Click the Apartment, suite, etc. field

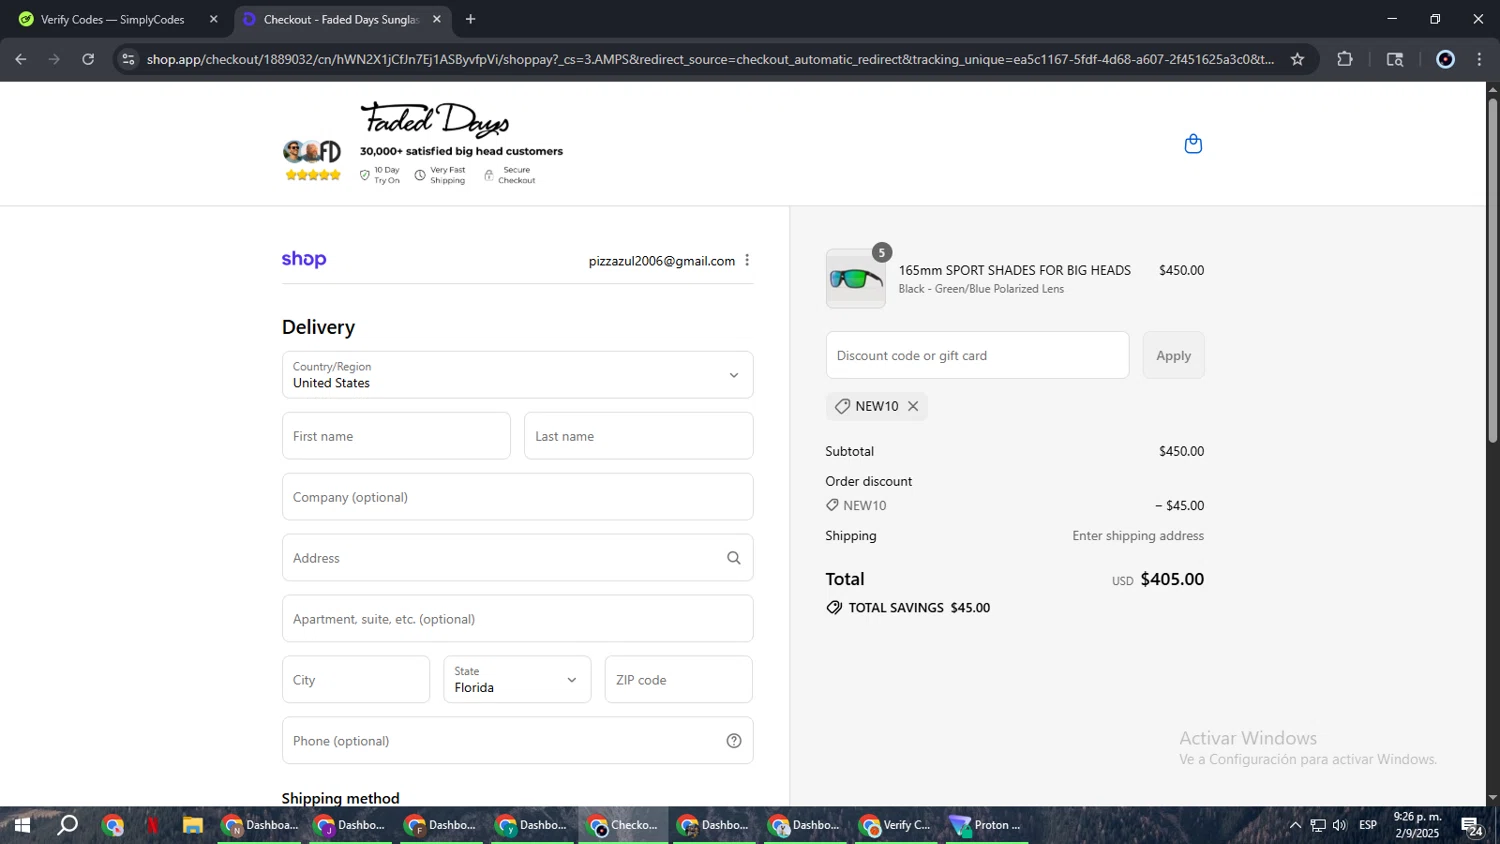[x=517, y=619]
